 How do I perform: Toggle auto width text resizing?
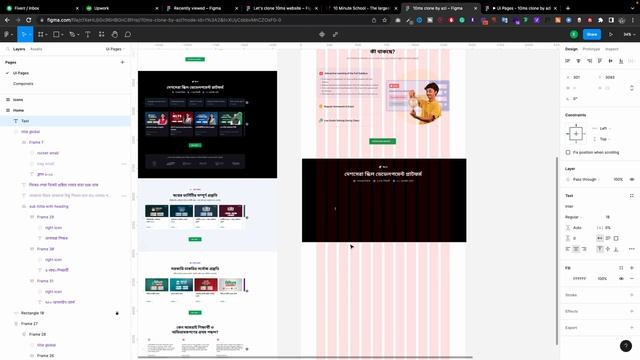600,238
